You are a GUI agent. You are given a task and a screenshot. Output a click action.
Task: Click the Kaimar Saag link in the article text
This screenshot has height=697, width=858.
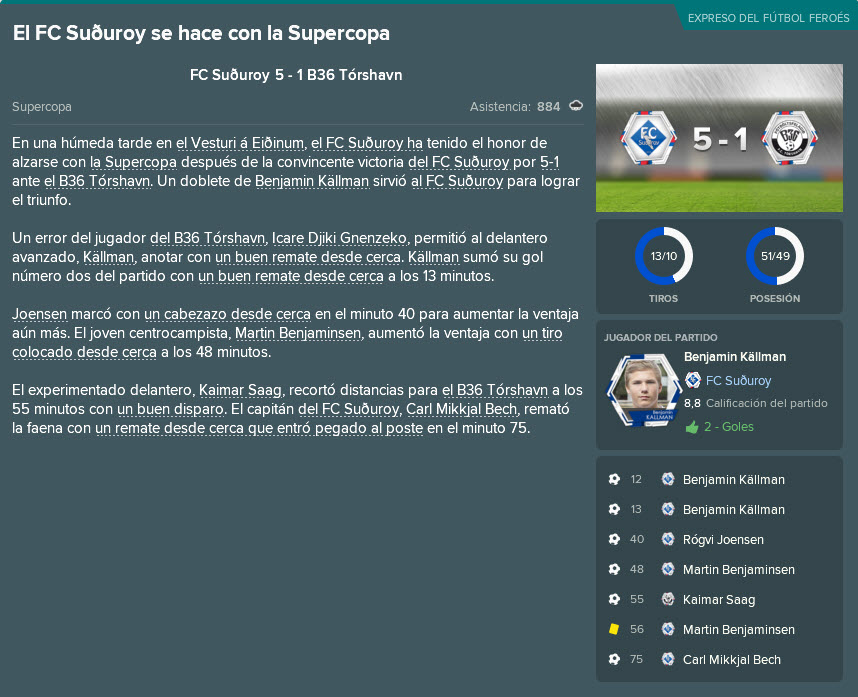pyautogui.click(x=240, y=390)
